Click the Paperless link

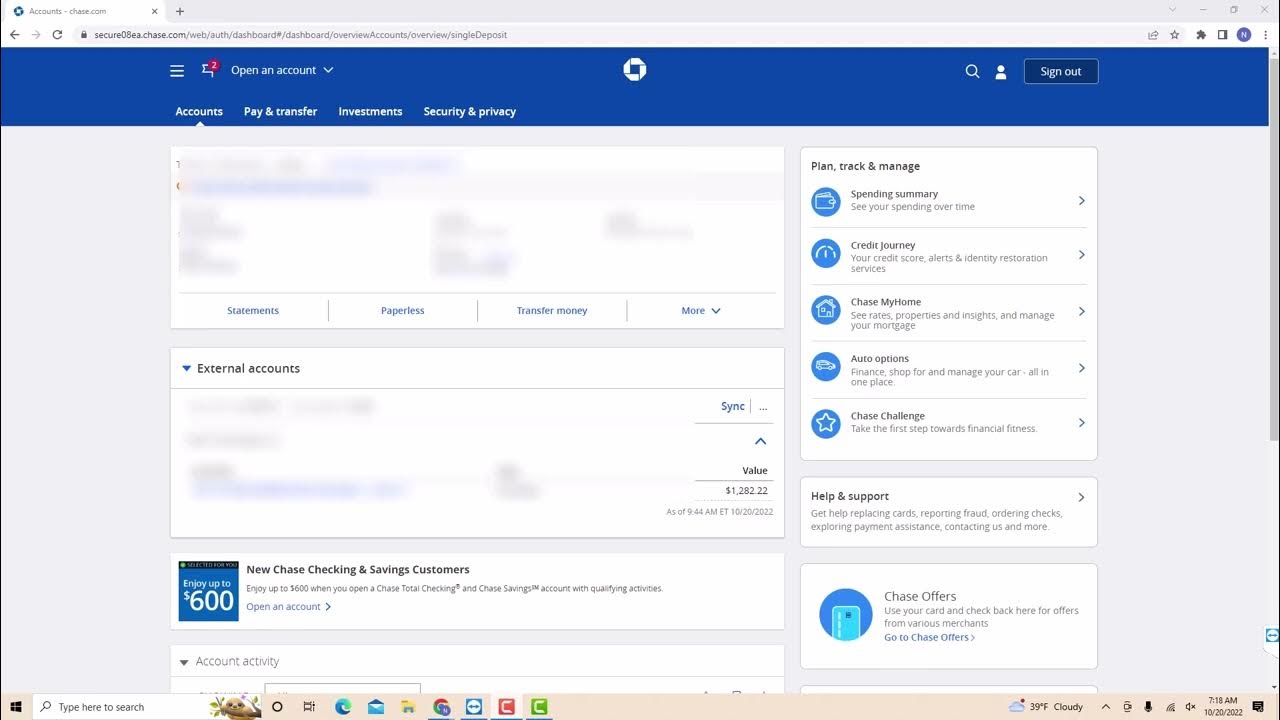pos(403,311)
